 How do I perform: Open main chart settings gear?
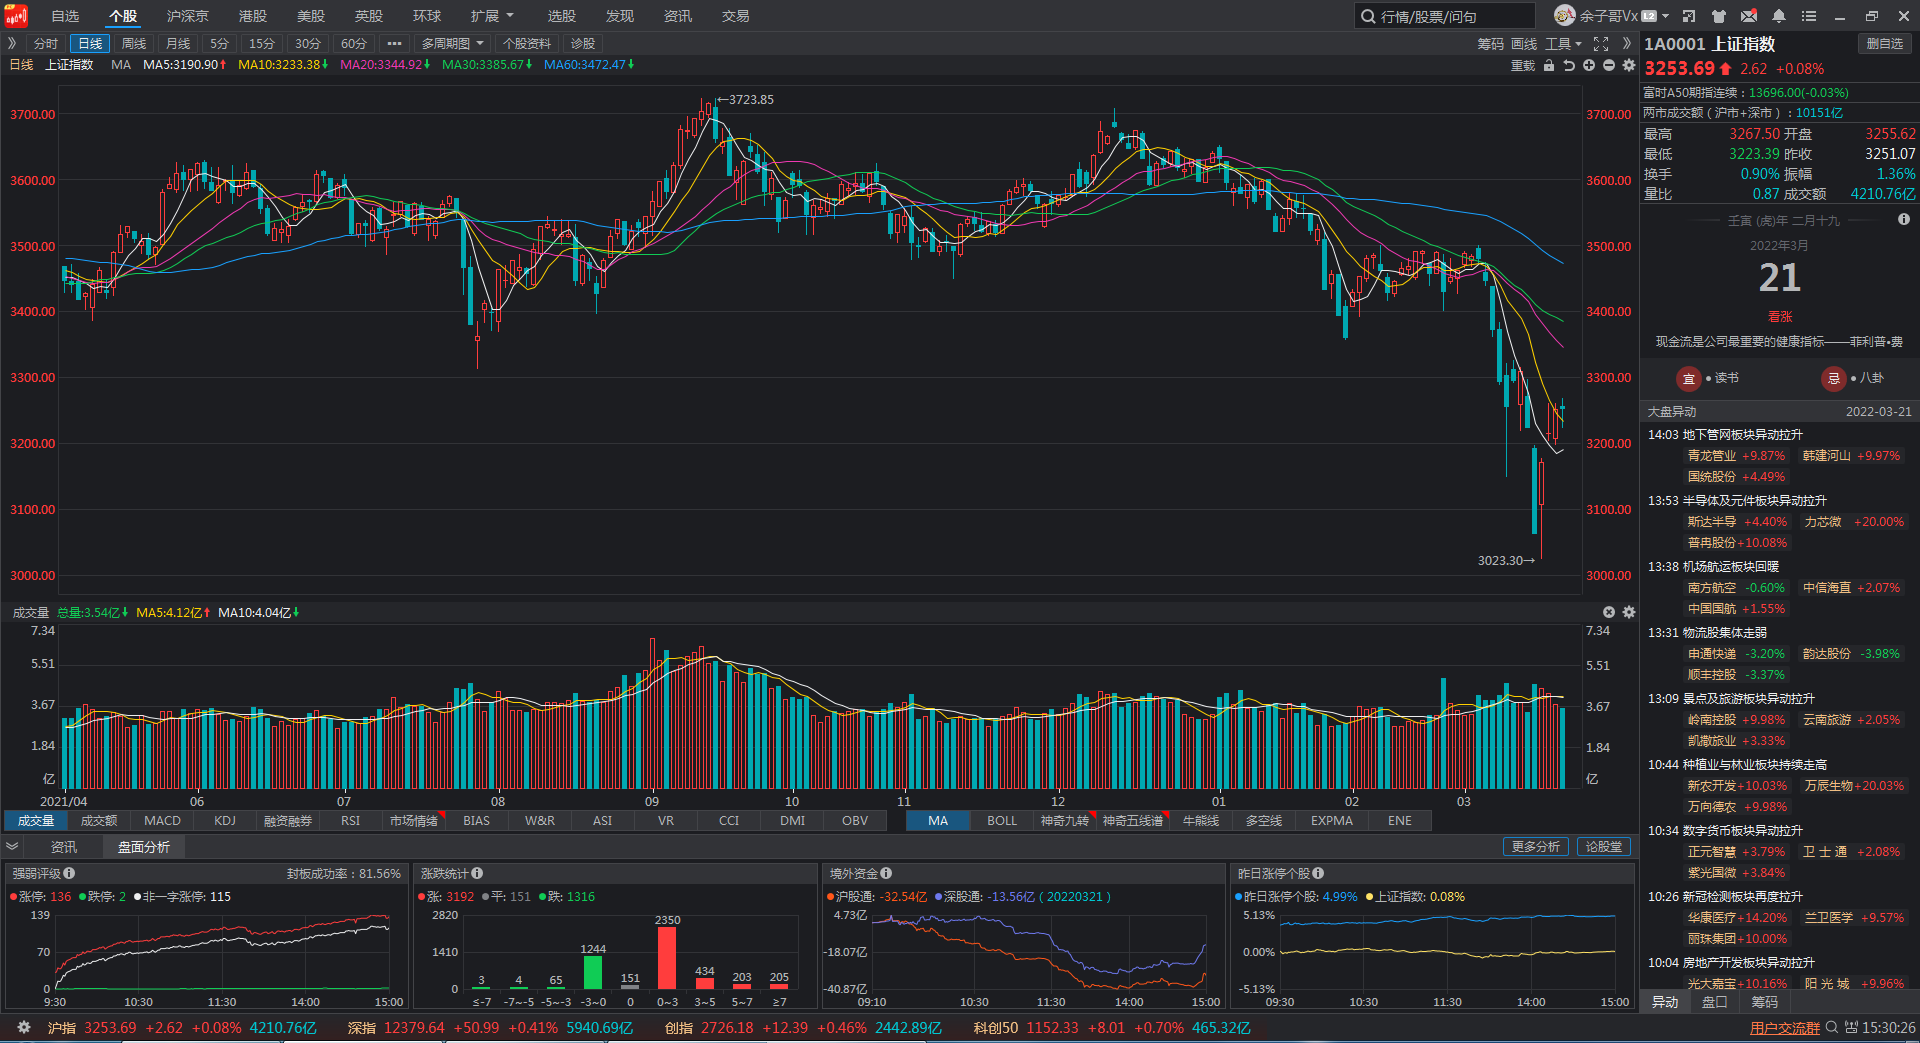[1629, 65]
